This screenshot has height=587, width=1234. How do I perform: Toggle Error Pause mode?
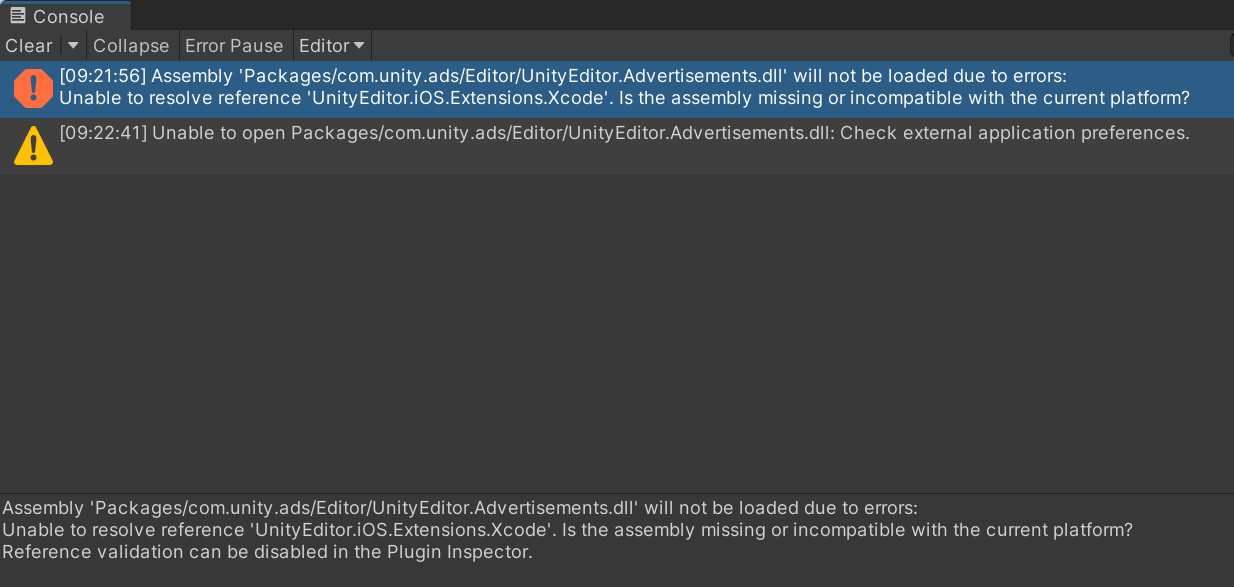(234, 46)
